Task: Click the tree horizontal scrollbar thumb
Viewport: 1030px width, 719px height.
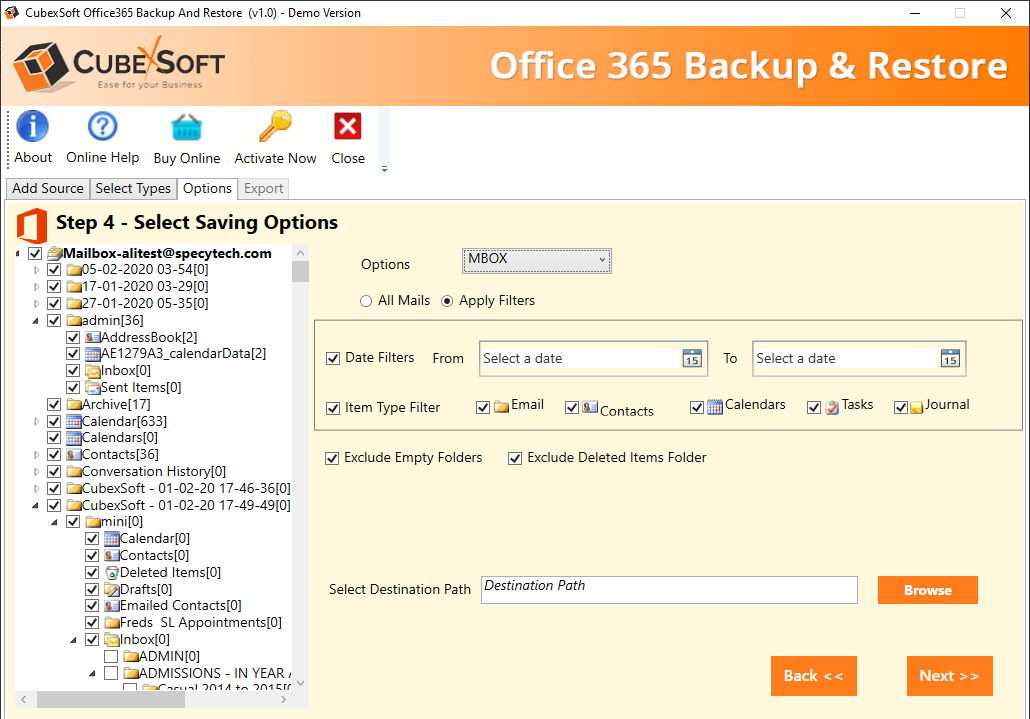Action: click(x=110, y=700)
